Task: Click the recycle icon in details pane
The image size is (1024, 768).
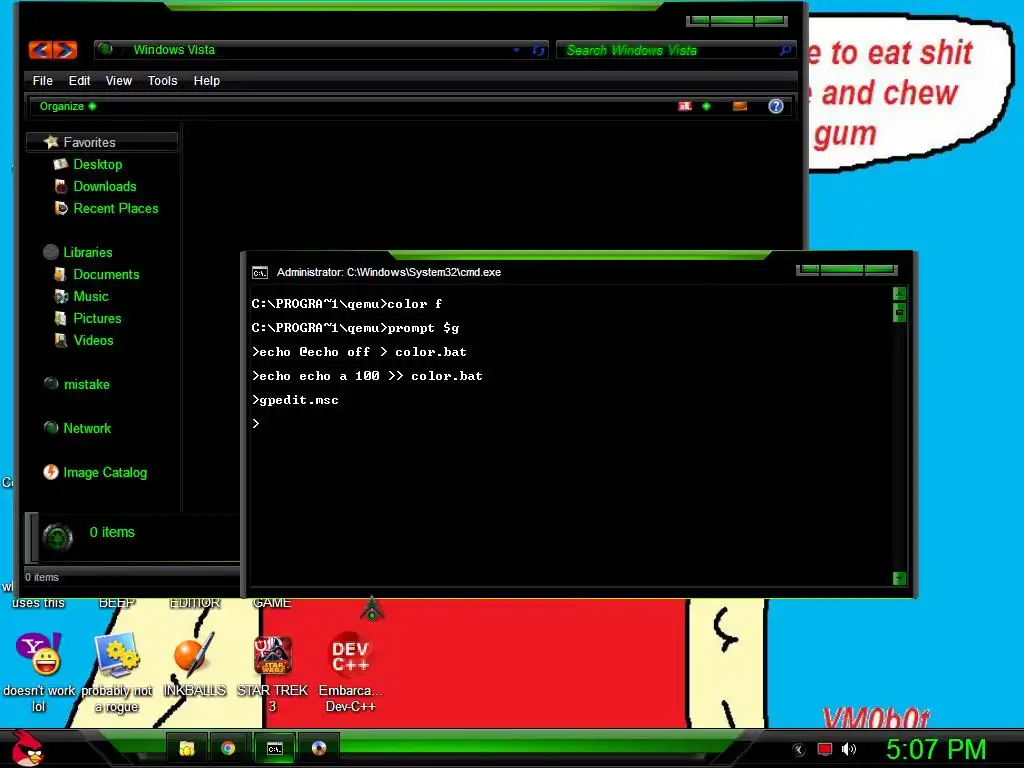Action: [x=57, y=537]
